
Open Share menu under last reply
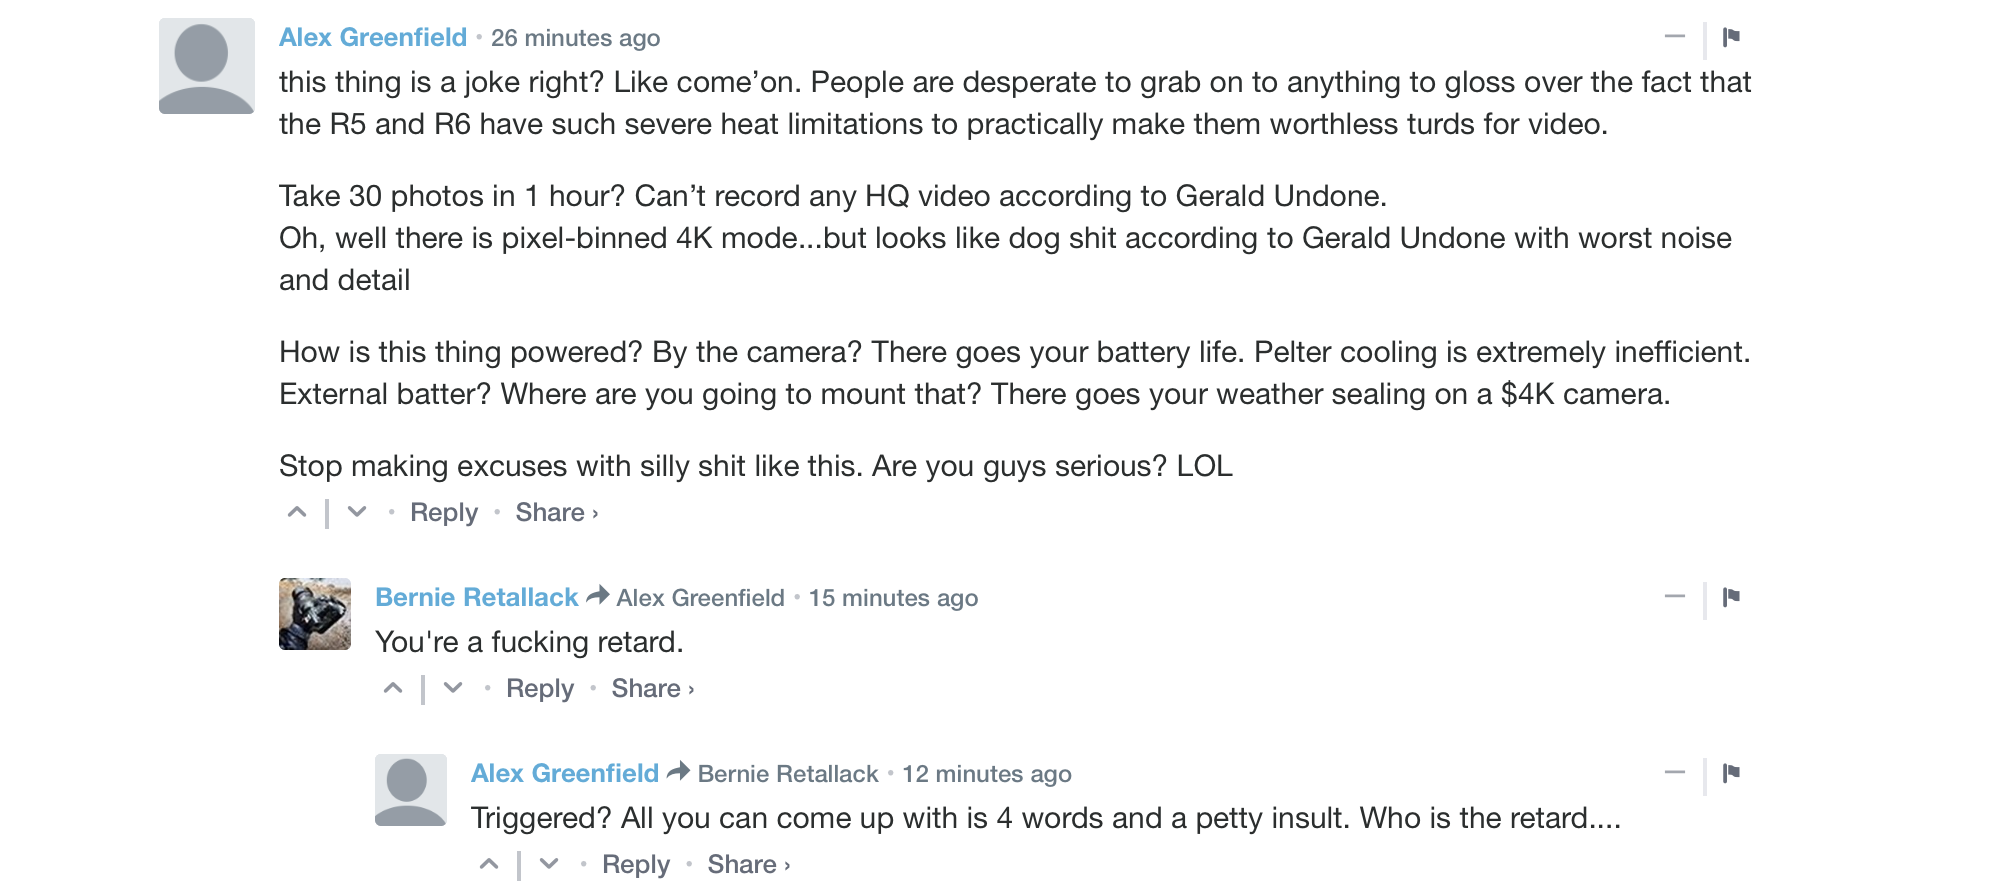click(x=749, y=864)
